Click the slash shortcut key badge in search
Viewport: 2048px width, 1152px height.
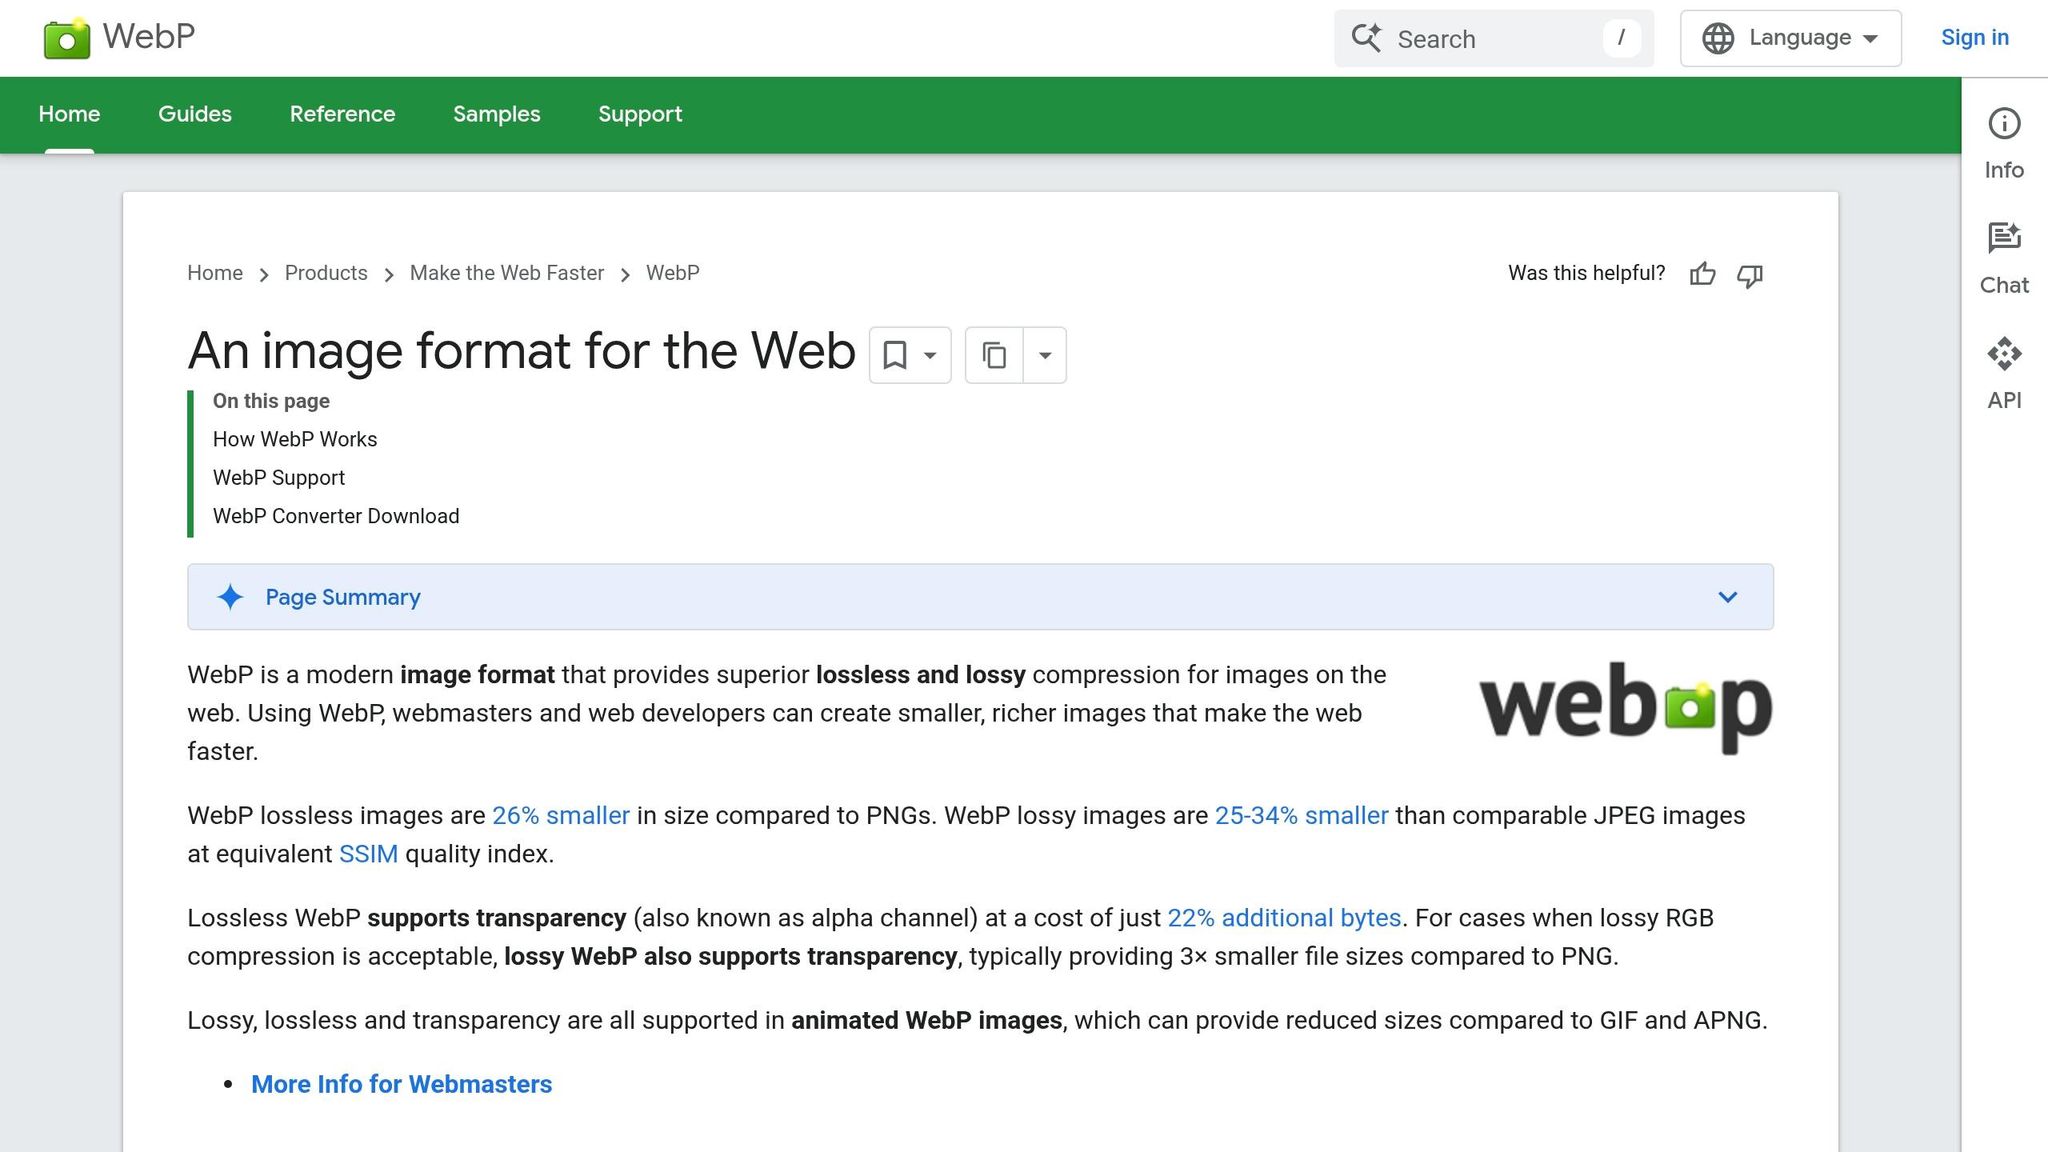click(x=1621, y=38)
